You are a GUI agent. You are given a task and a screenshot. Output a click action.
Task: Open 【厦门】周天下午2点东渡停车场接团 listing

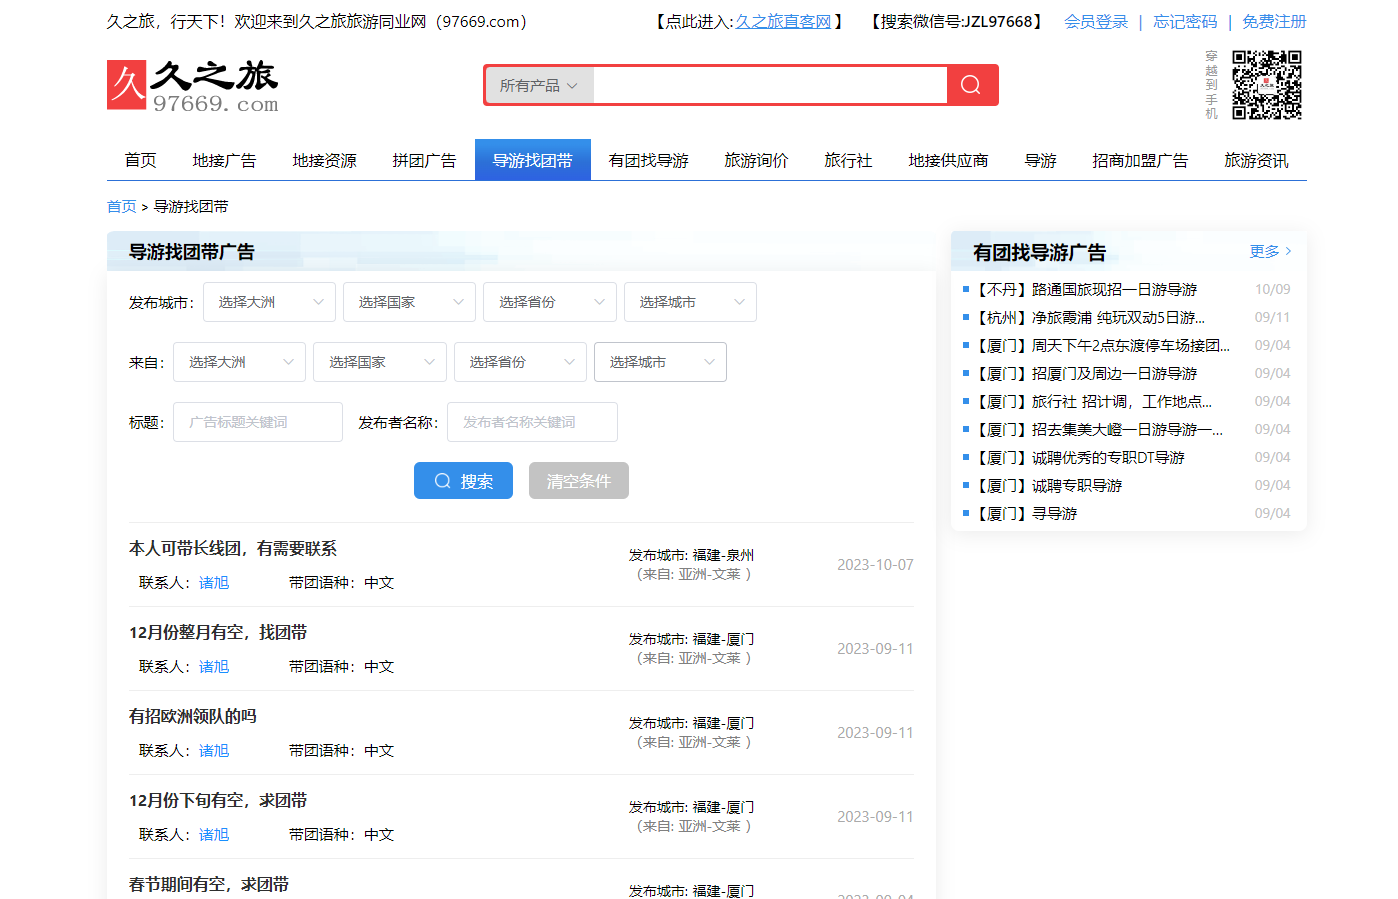click(1102, 345)
